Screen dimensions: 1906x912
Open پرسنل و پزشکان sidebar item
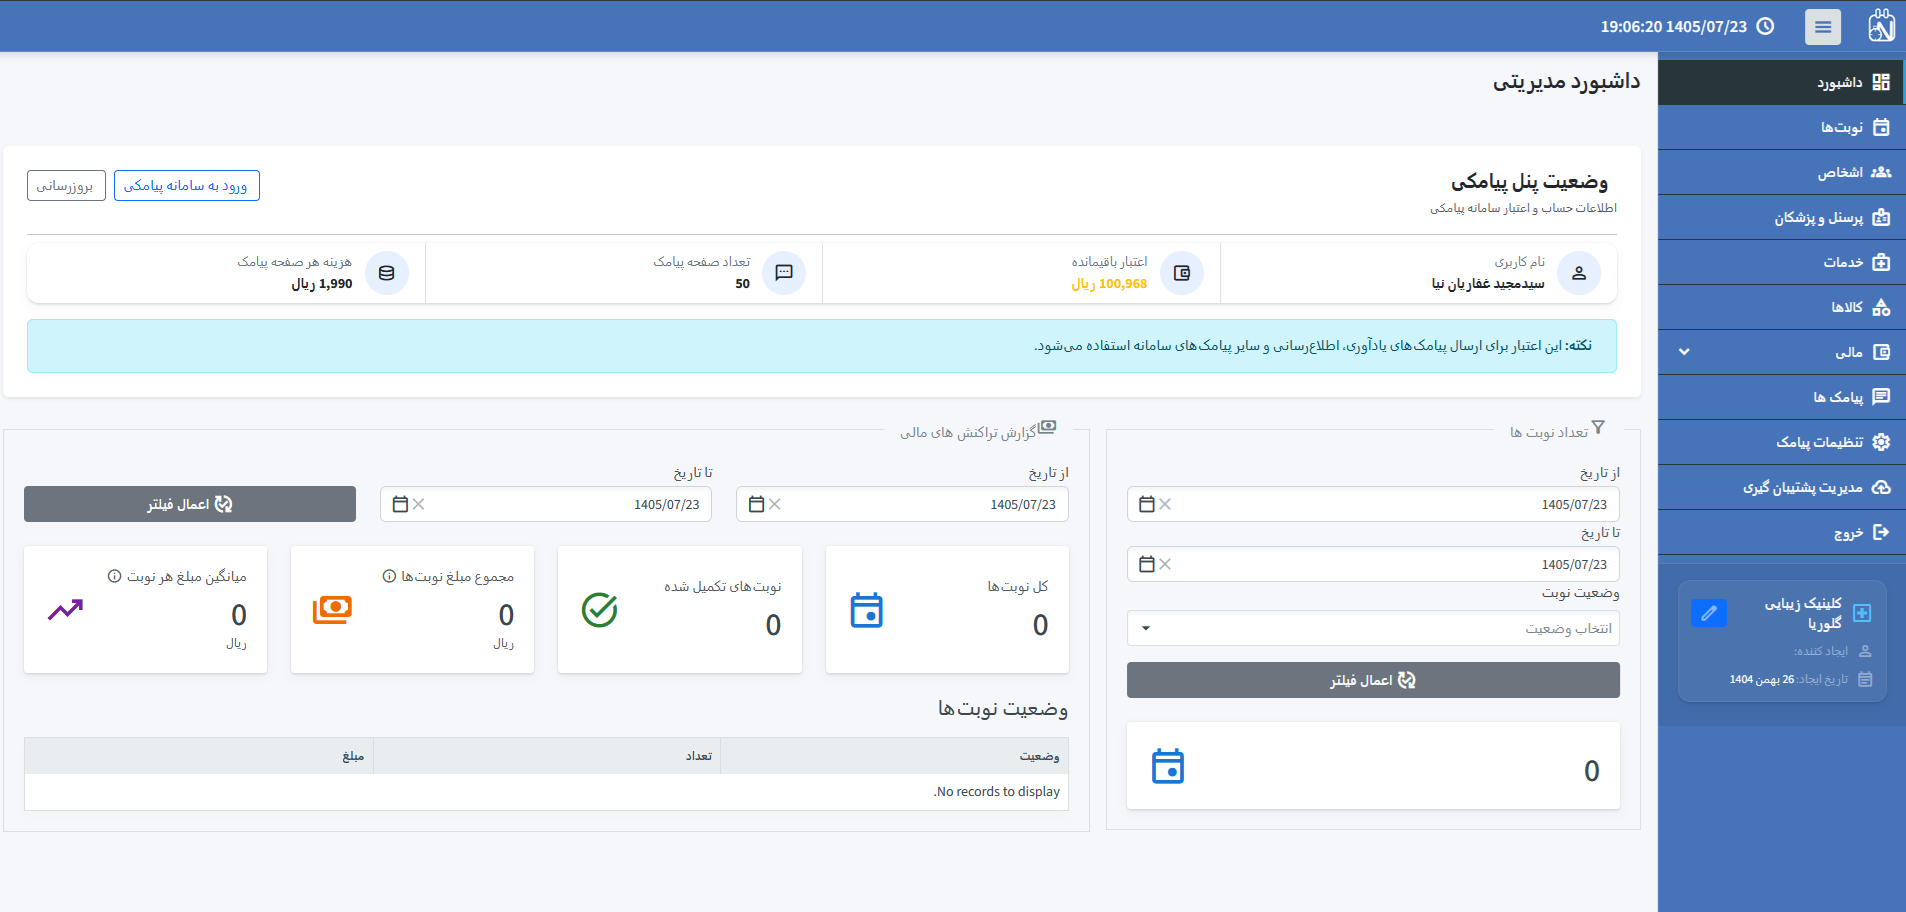coord(1782,217)
